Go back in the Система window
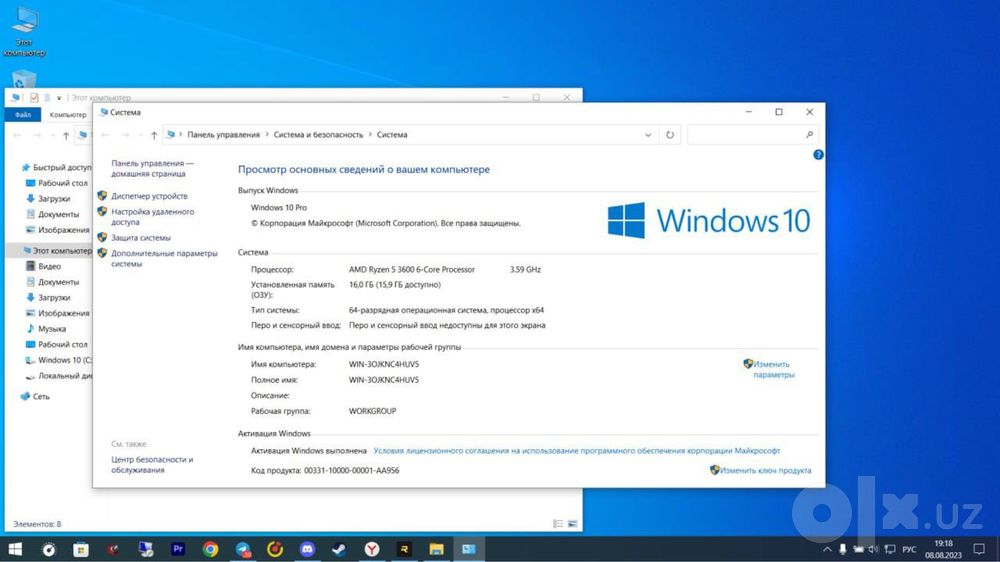Screen dimensions: 1000x562 106,135
